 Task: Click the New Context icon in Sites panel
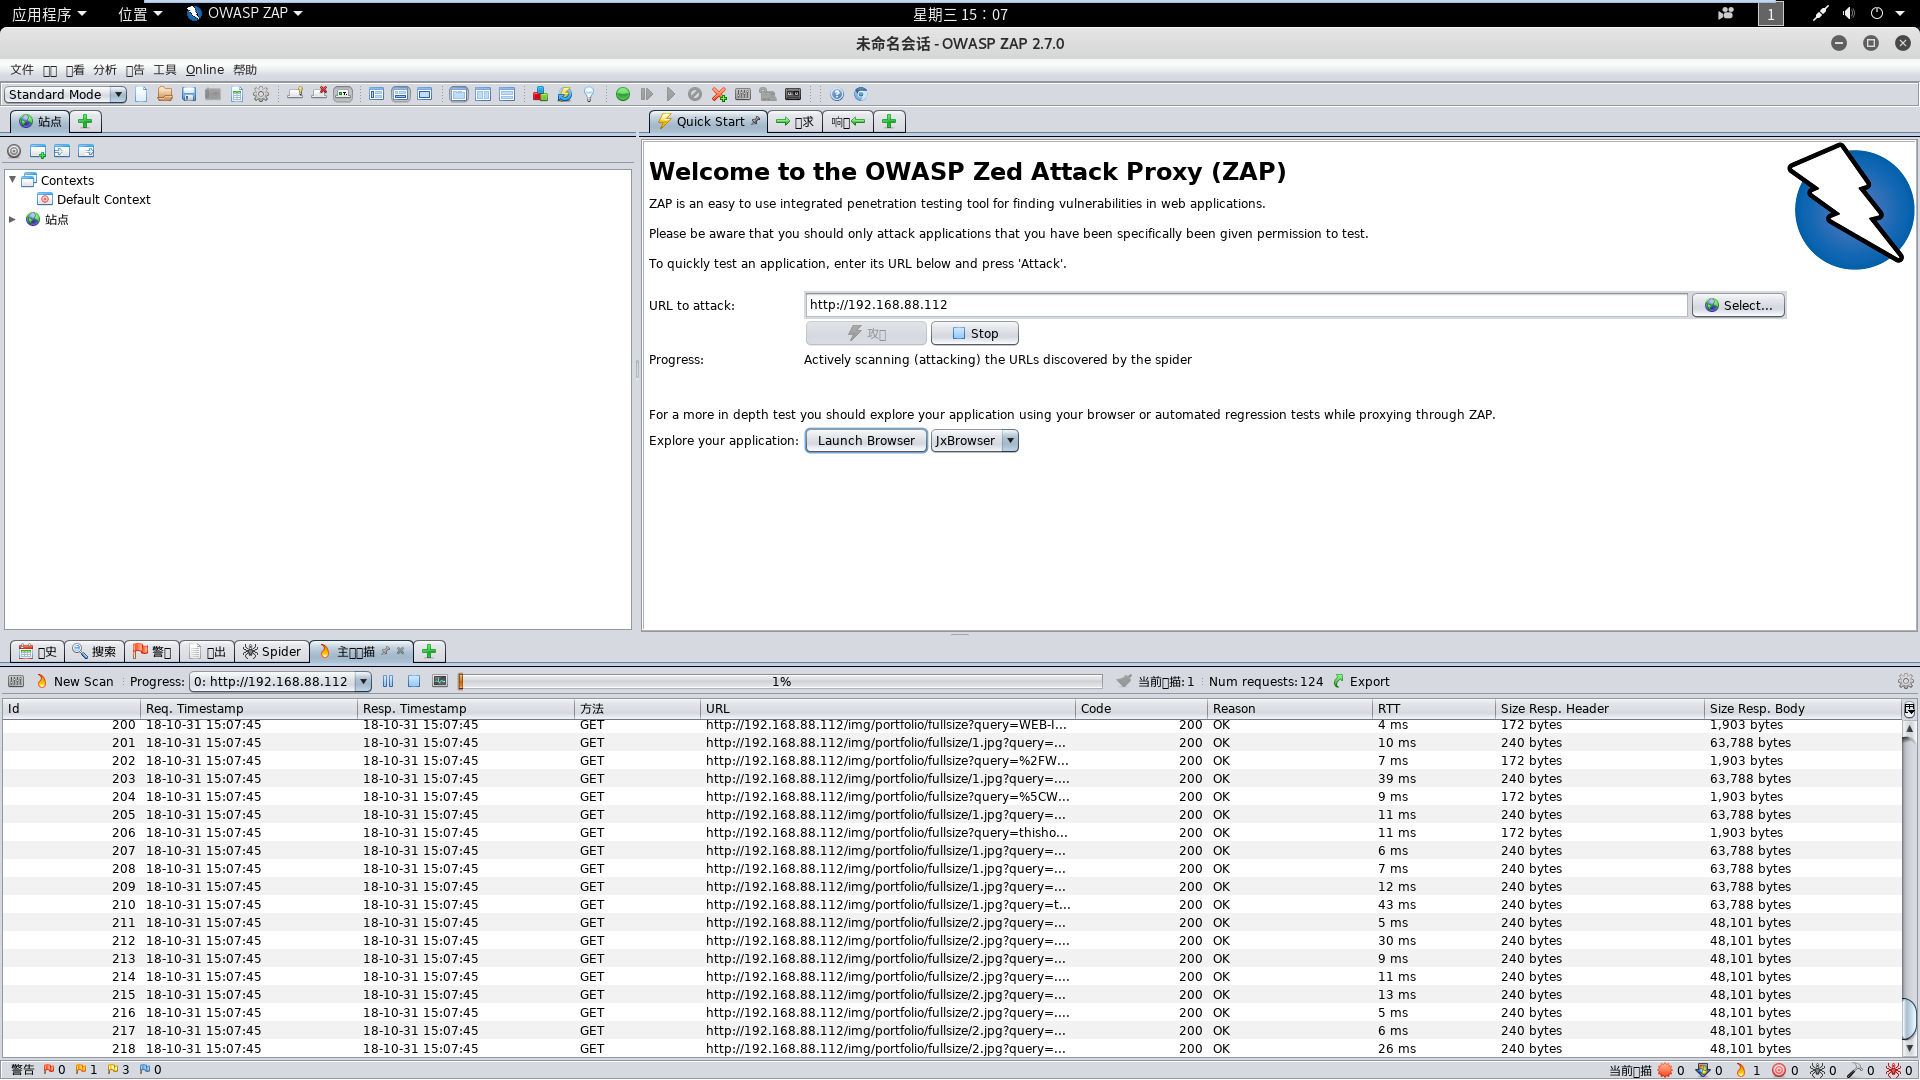[38, 151]
